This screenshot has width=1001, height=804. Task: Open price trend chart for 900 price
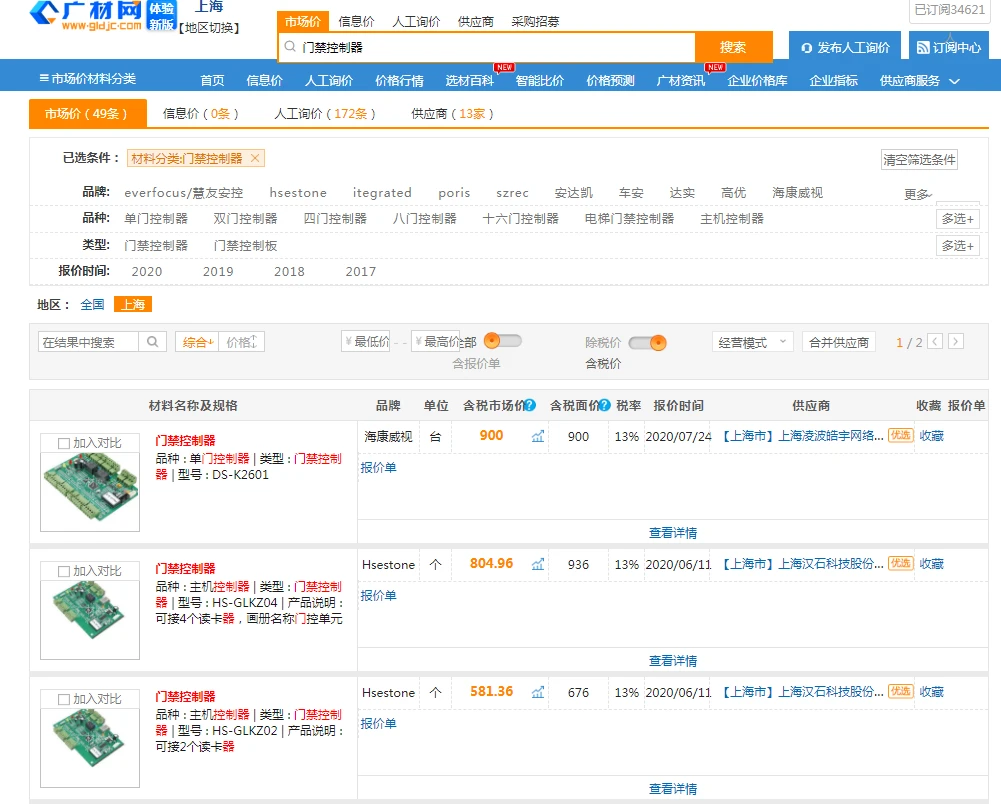(538, 437)
